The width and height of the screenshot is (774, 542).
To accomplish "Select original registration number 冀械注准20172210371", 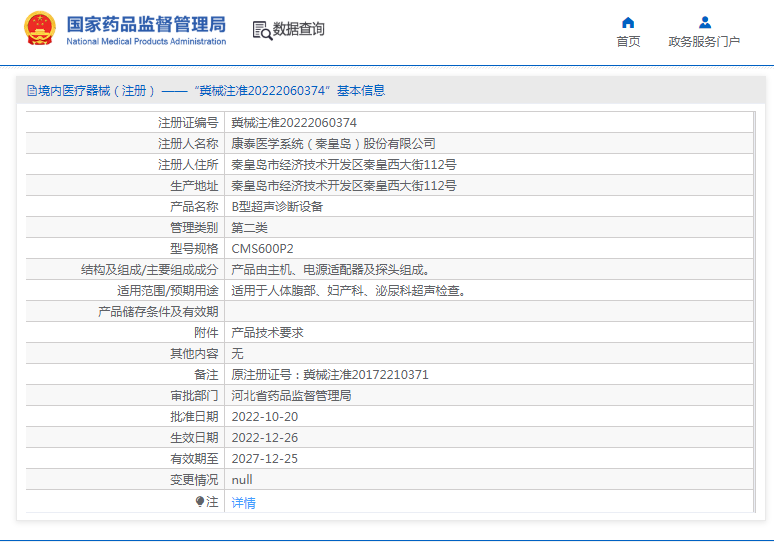I will click(366, 375).
